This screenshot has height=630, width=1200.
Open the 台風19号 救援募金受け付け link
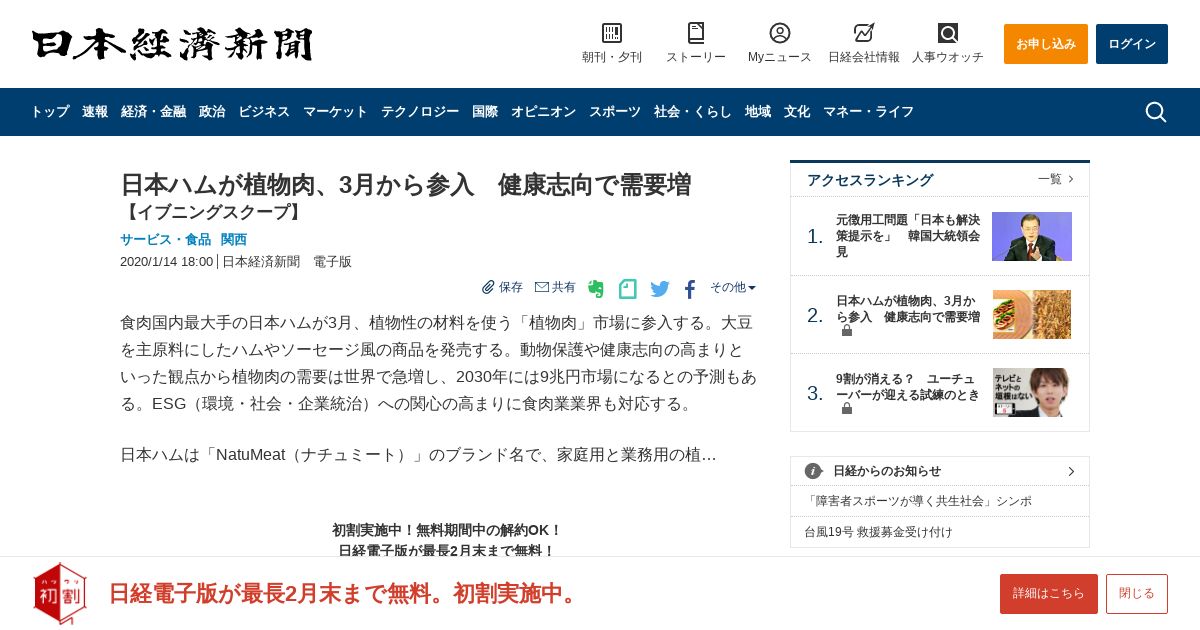(x=878, y=532)
